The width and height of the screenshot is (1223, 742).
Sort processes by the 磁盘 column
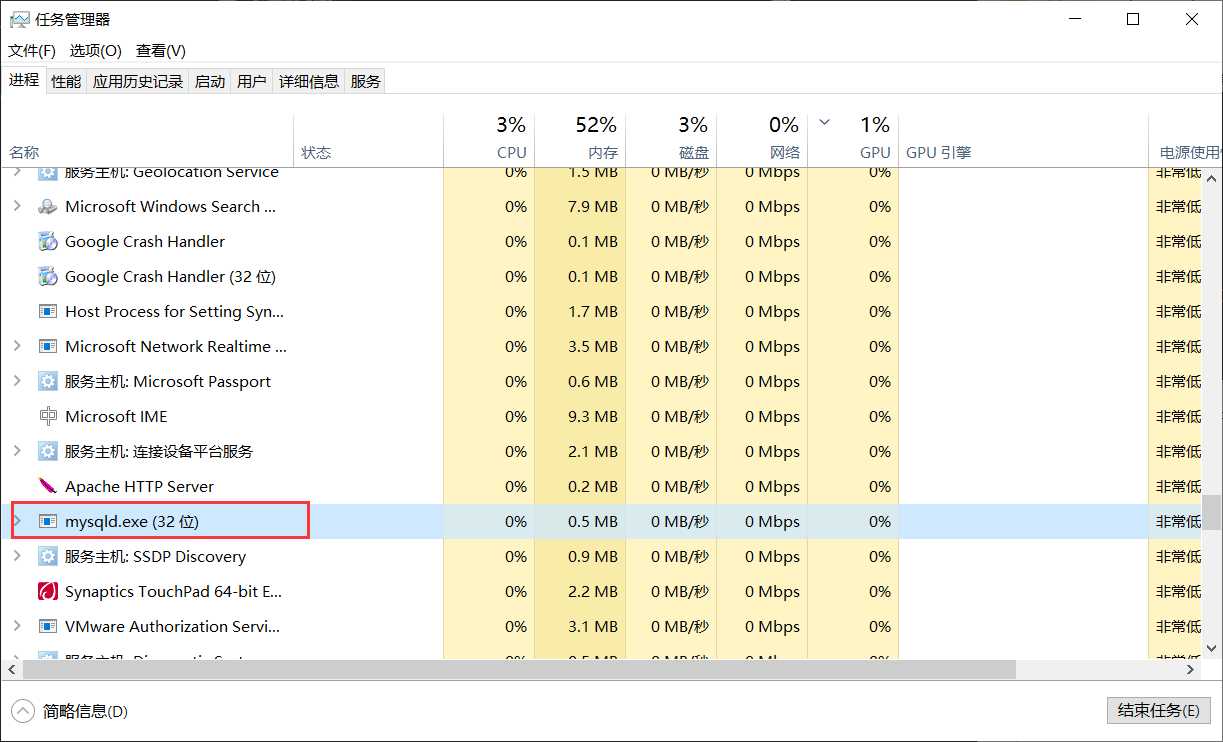[x=671, y=140]
